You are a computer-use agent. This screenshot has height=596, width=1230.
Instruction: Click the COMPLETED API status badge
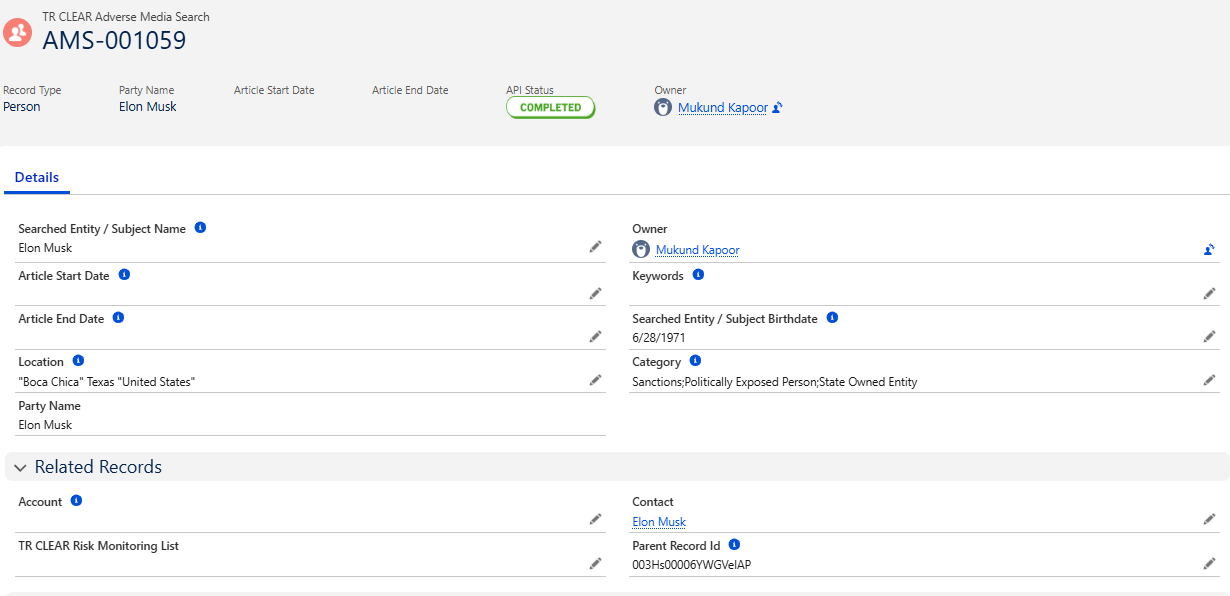[550, 107]
